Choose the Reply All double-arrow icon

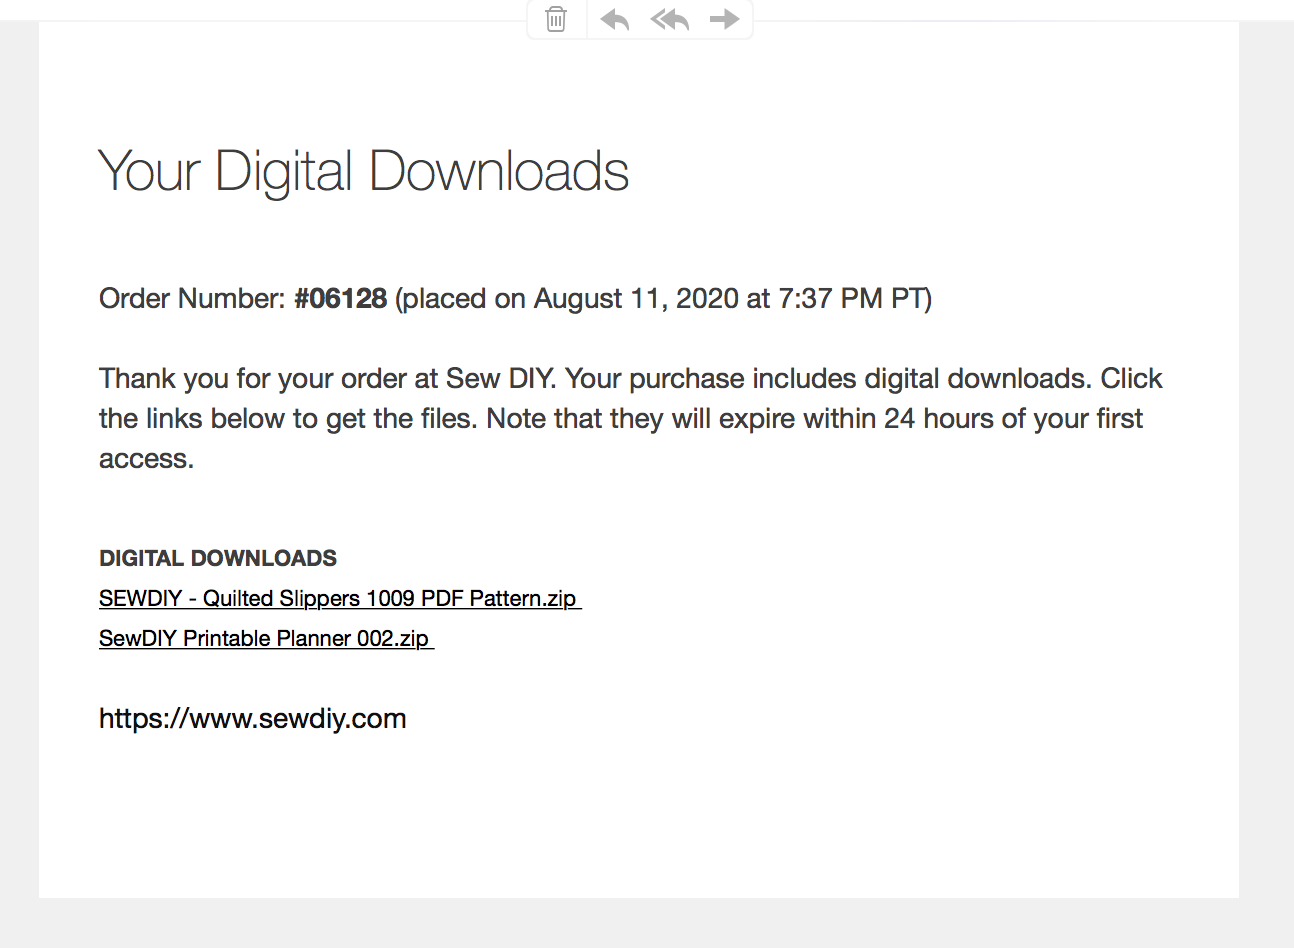pos(670,19)
